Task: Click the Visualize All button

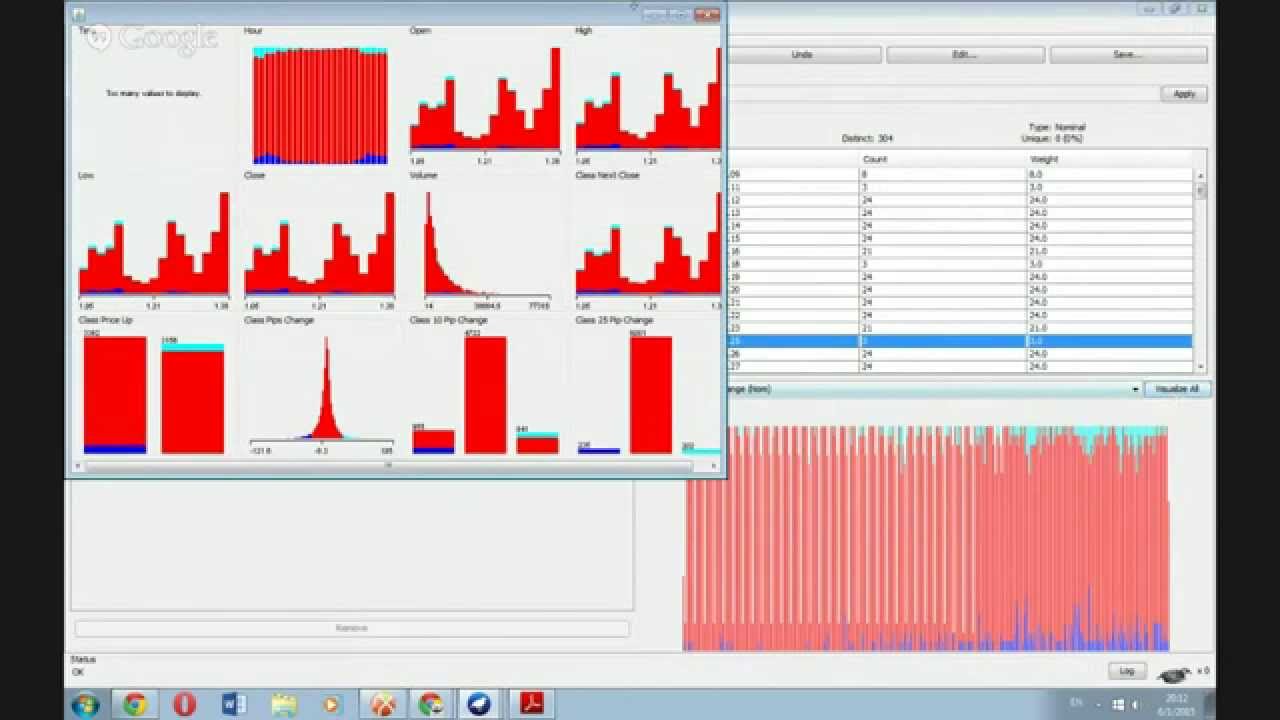Action: click(1176, 389)
